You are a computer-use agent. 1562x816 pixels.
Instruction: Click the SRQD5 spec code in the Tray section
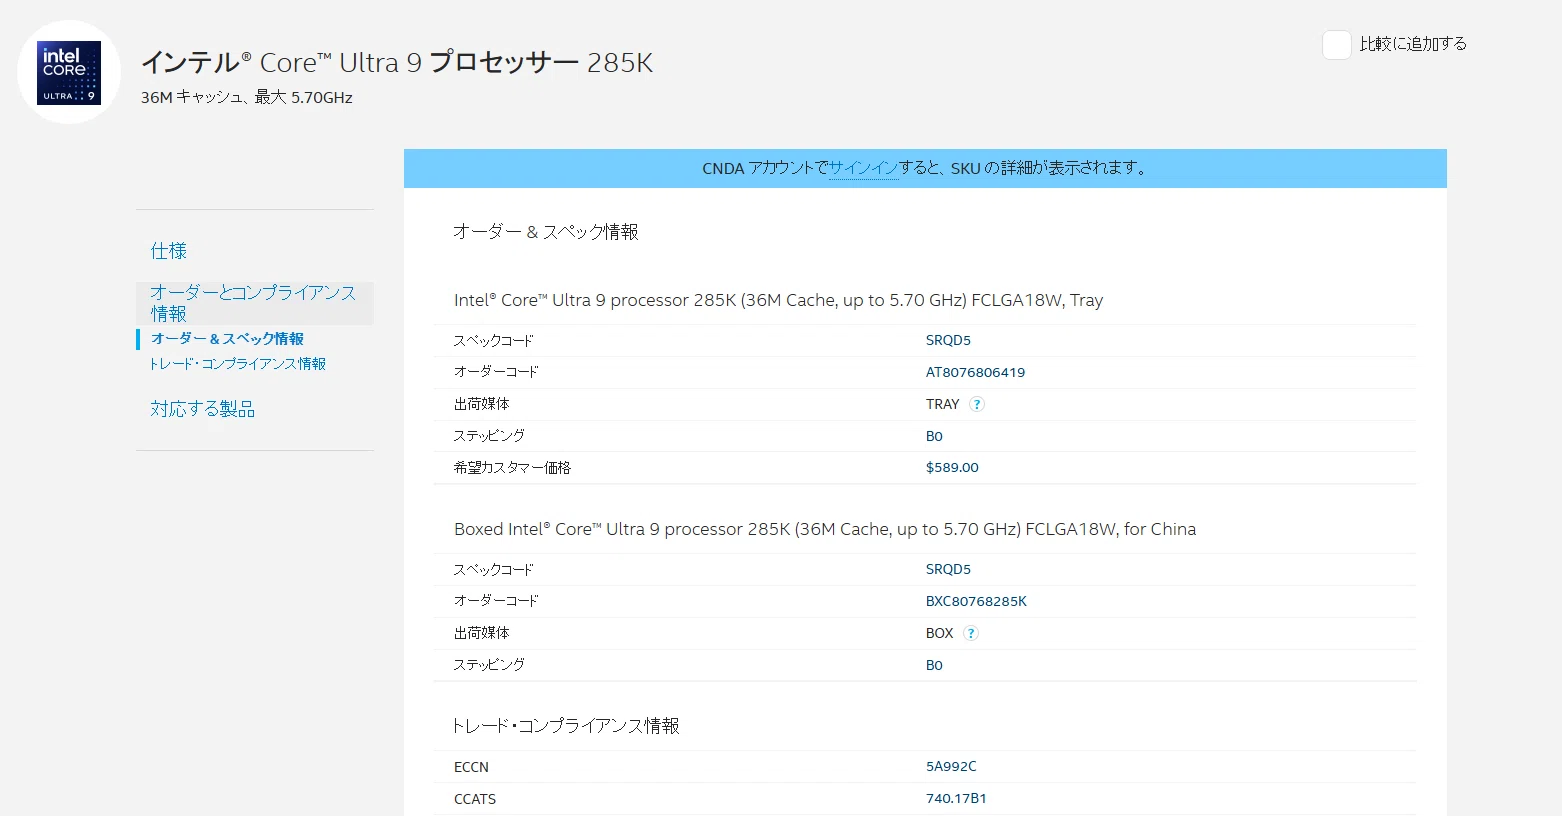(x=948, y=340)
